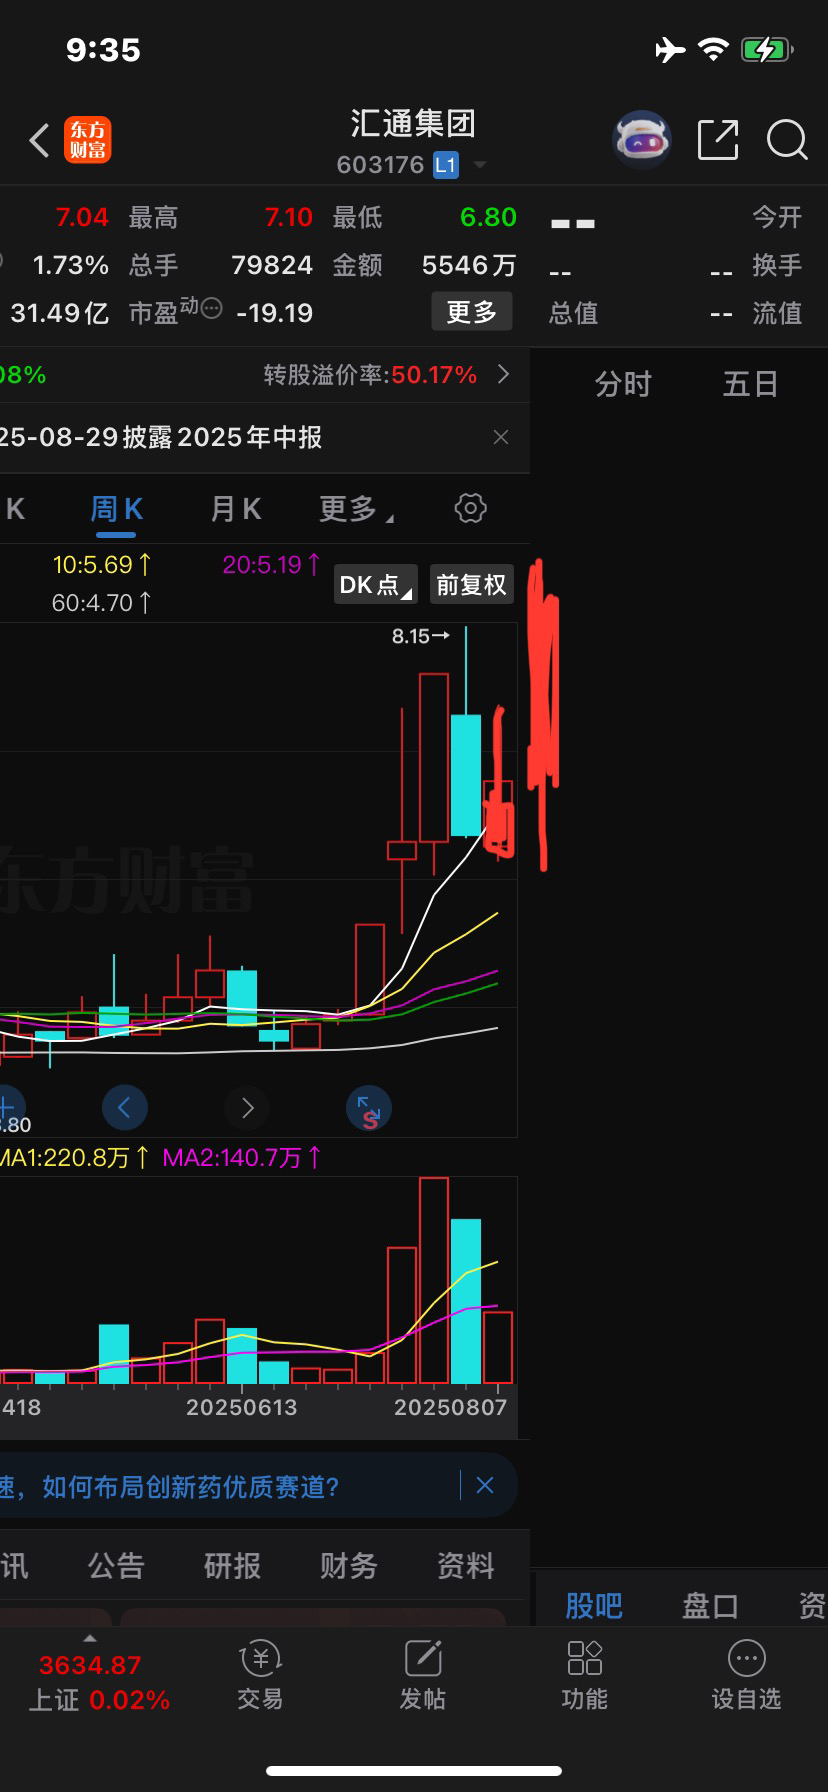Open the 东方财富 logo icon
Screen dimensions: 828x1792
click(x=88, y=140)
